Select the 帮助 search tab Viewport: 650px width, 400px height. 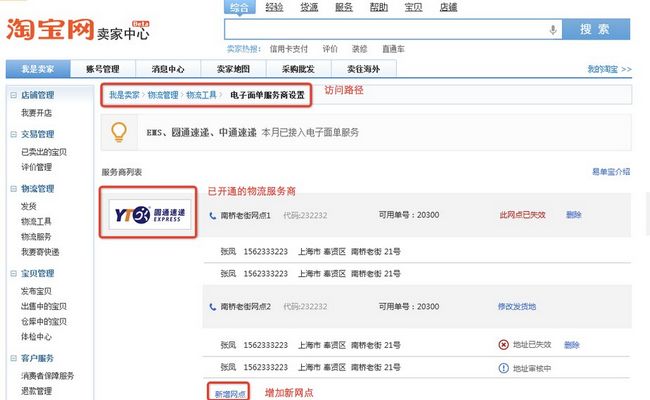click(x=378, y=7)
